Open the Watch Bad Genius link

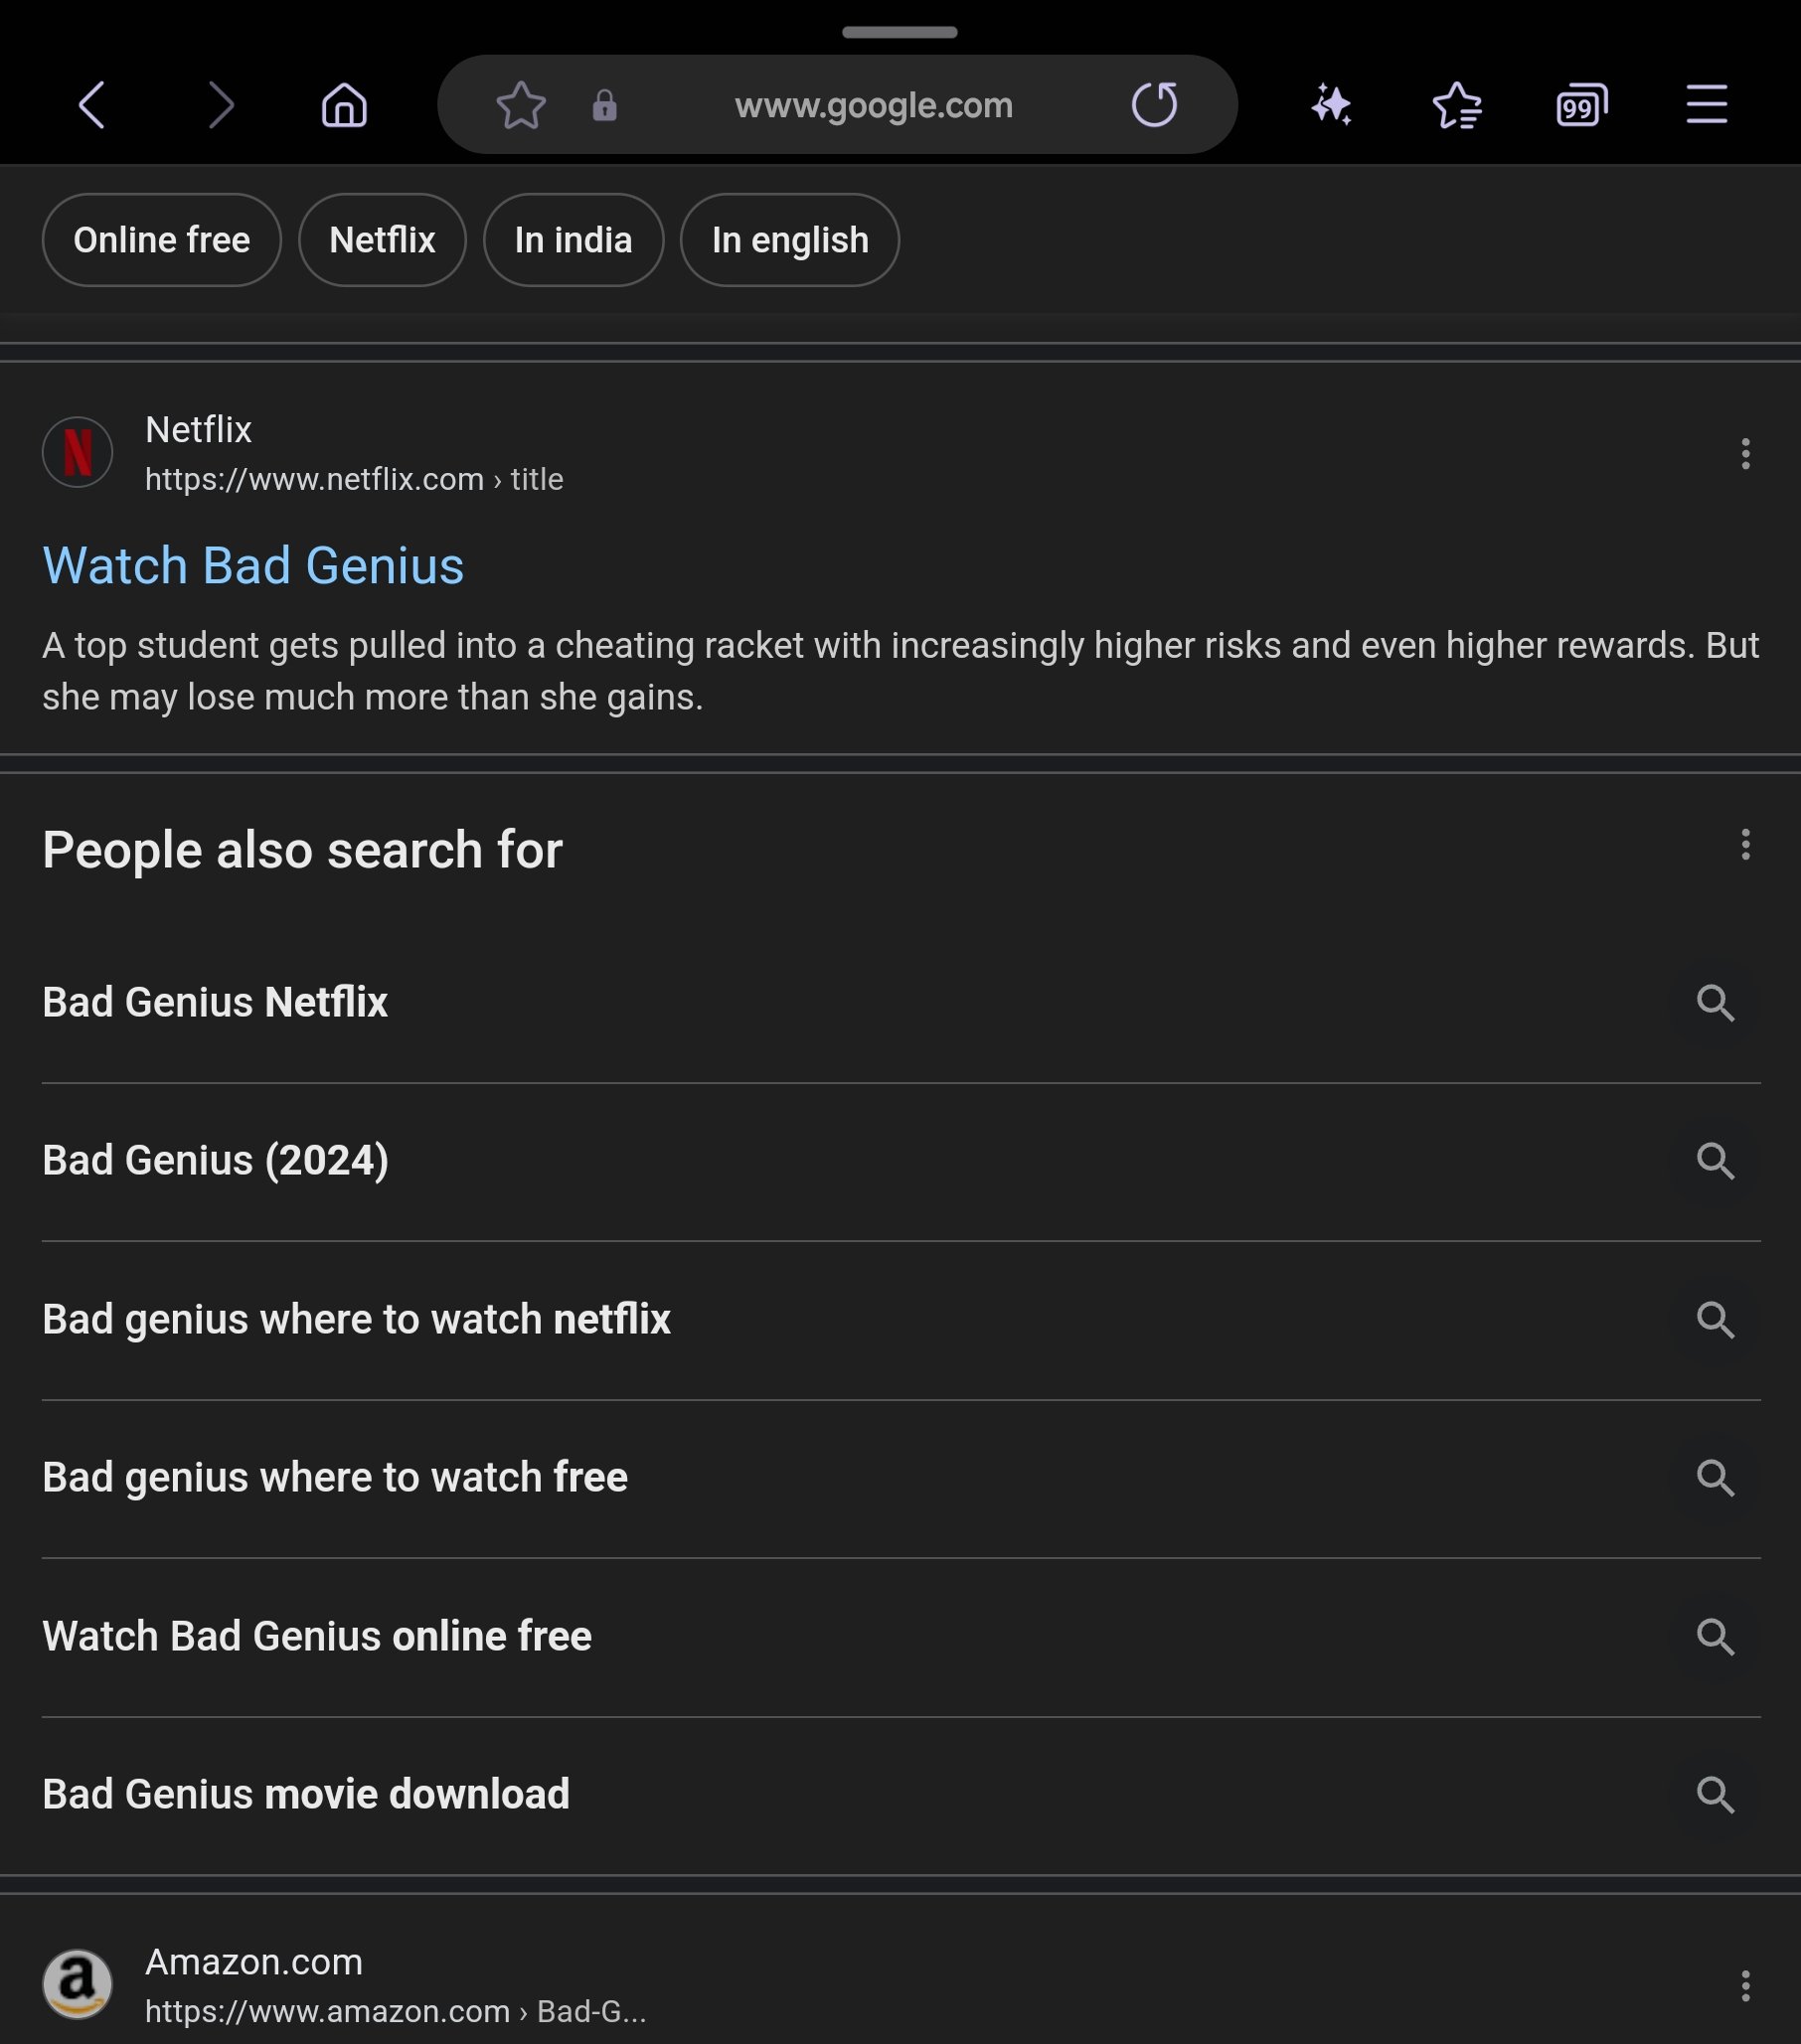253,565
